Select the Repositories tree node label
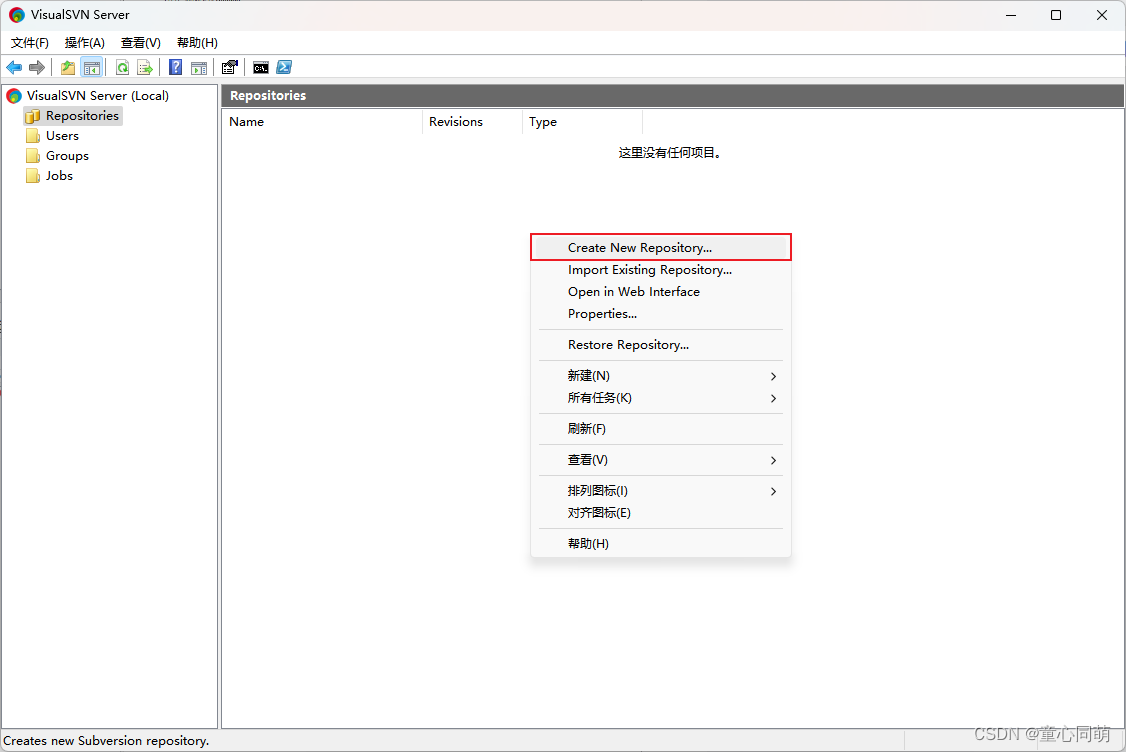The image size is (1126, 752). pyautogui.click(x=83, y=116)
